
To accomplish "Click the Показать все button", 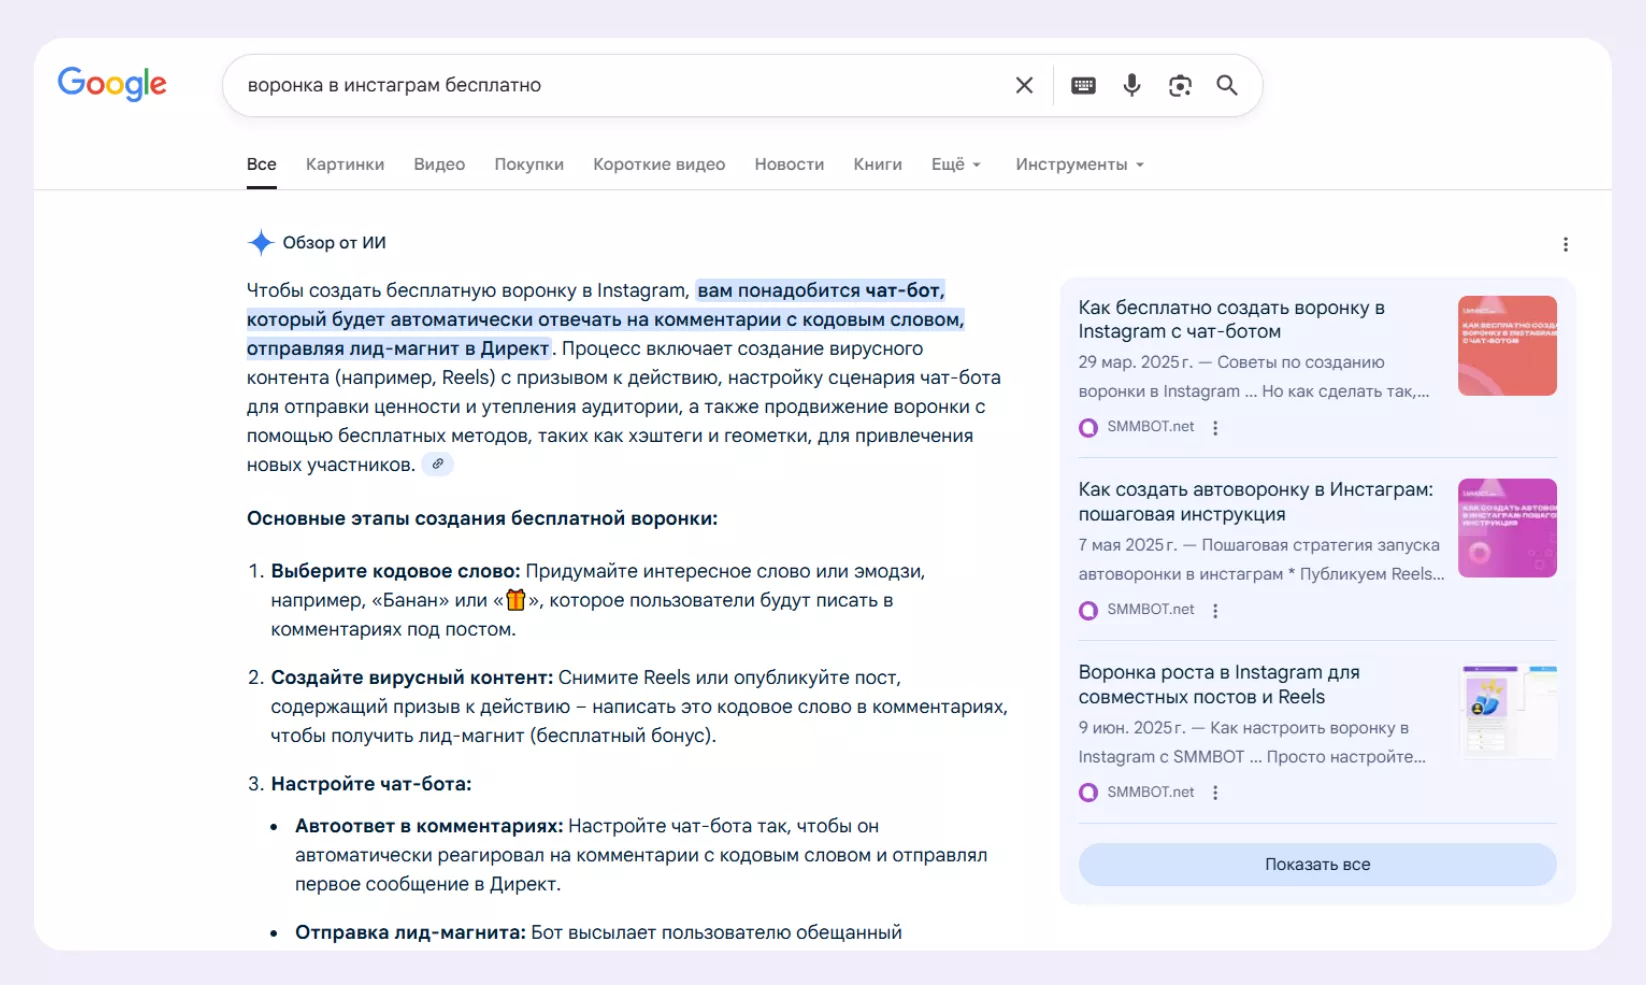I will click(x=1317, y=865).
